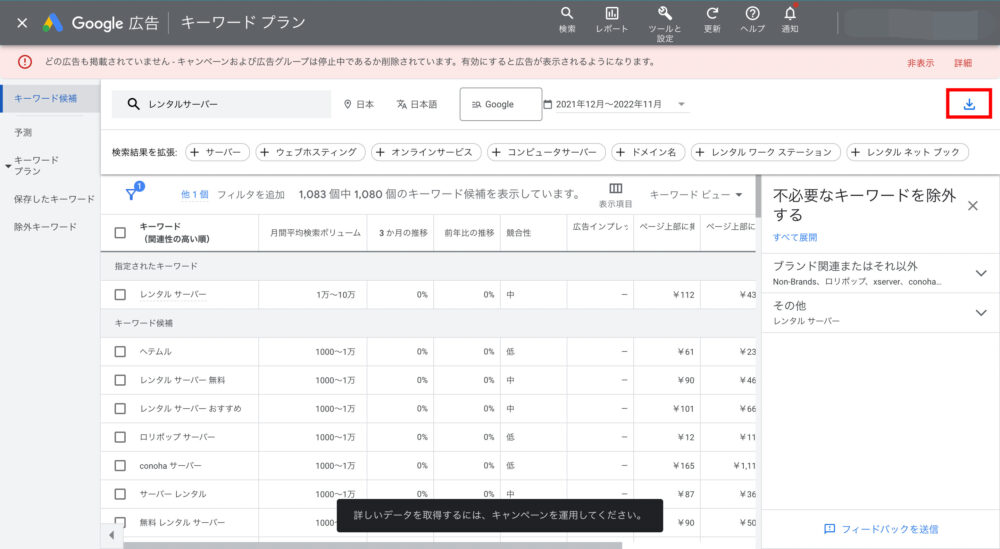
Task: Expand ブランド関連またはそれ以外 section
Action: point(981,273)
